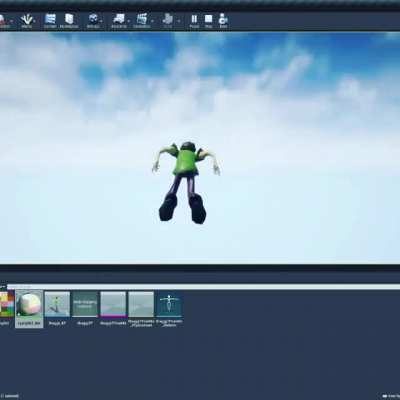The image size is (400, 400).
Task: Select the Shaggy skeleton asset thumbnail
Action: pyautogui.click(x=169, y=309)
